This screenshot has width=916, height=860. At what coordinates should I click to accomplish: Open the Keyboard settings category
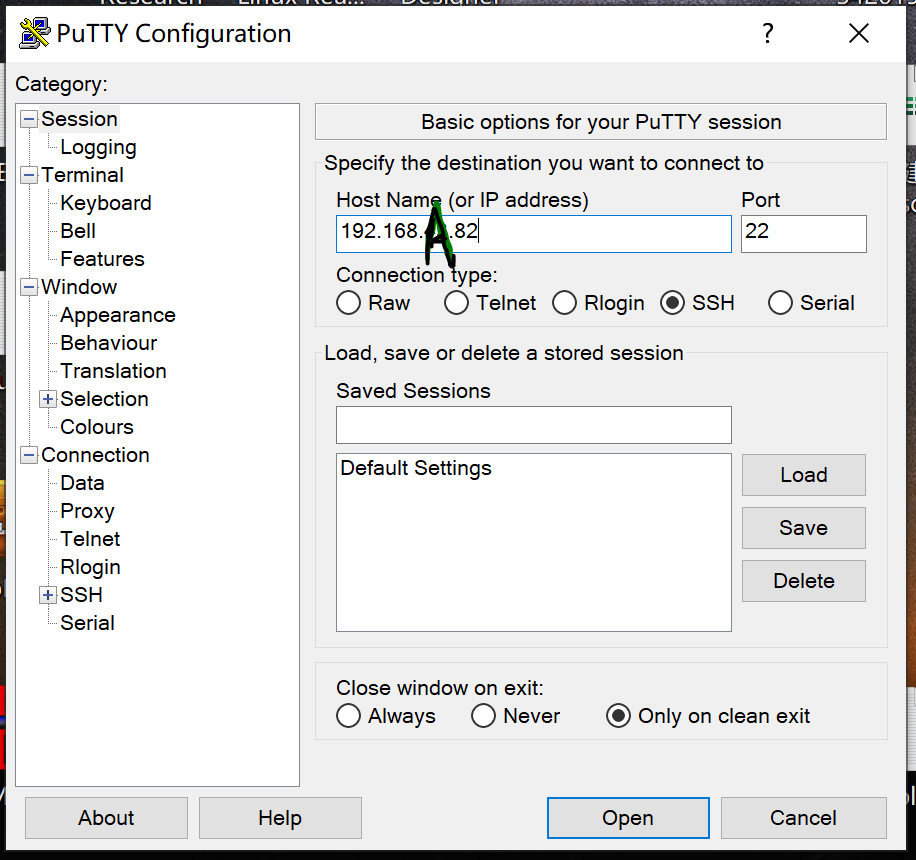[106, 203]
